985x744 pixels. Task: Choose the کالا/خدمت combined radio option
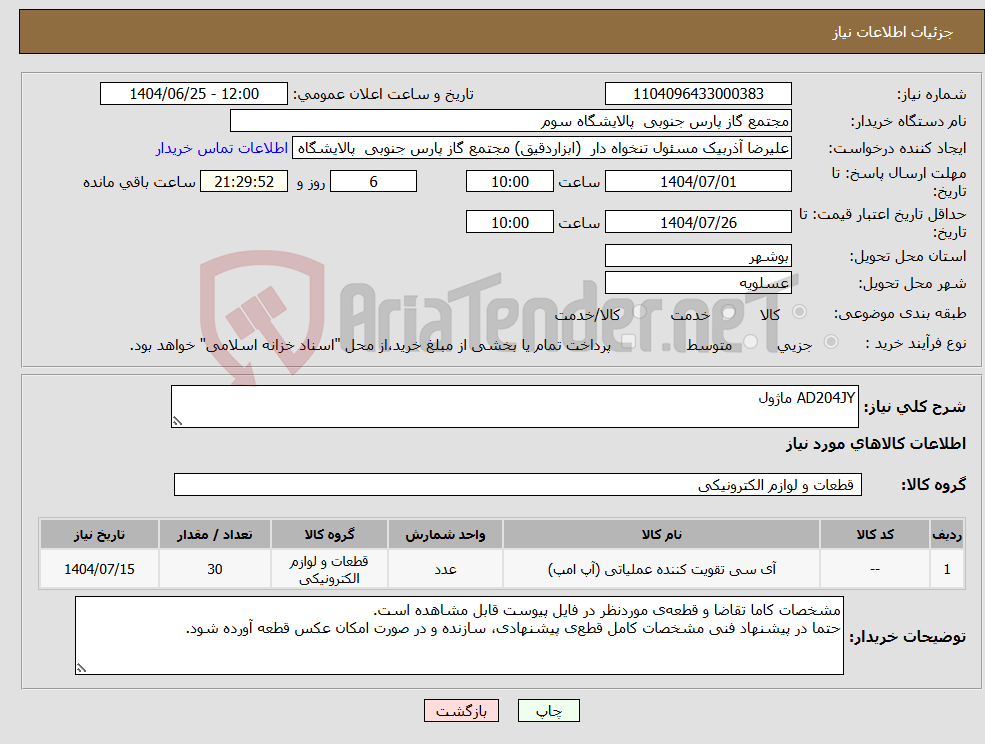[639, 312]
